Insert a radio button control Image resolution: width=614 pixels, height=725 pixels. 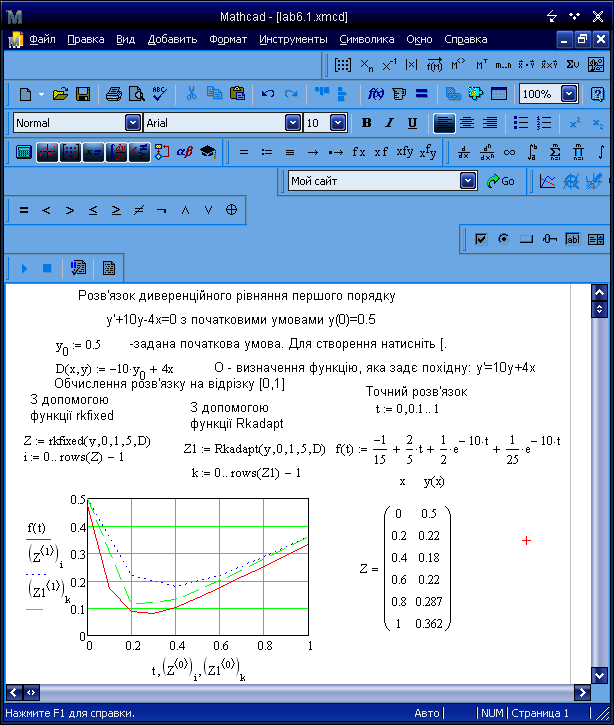[x=503, y=239]
